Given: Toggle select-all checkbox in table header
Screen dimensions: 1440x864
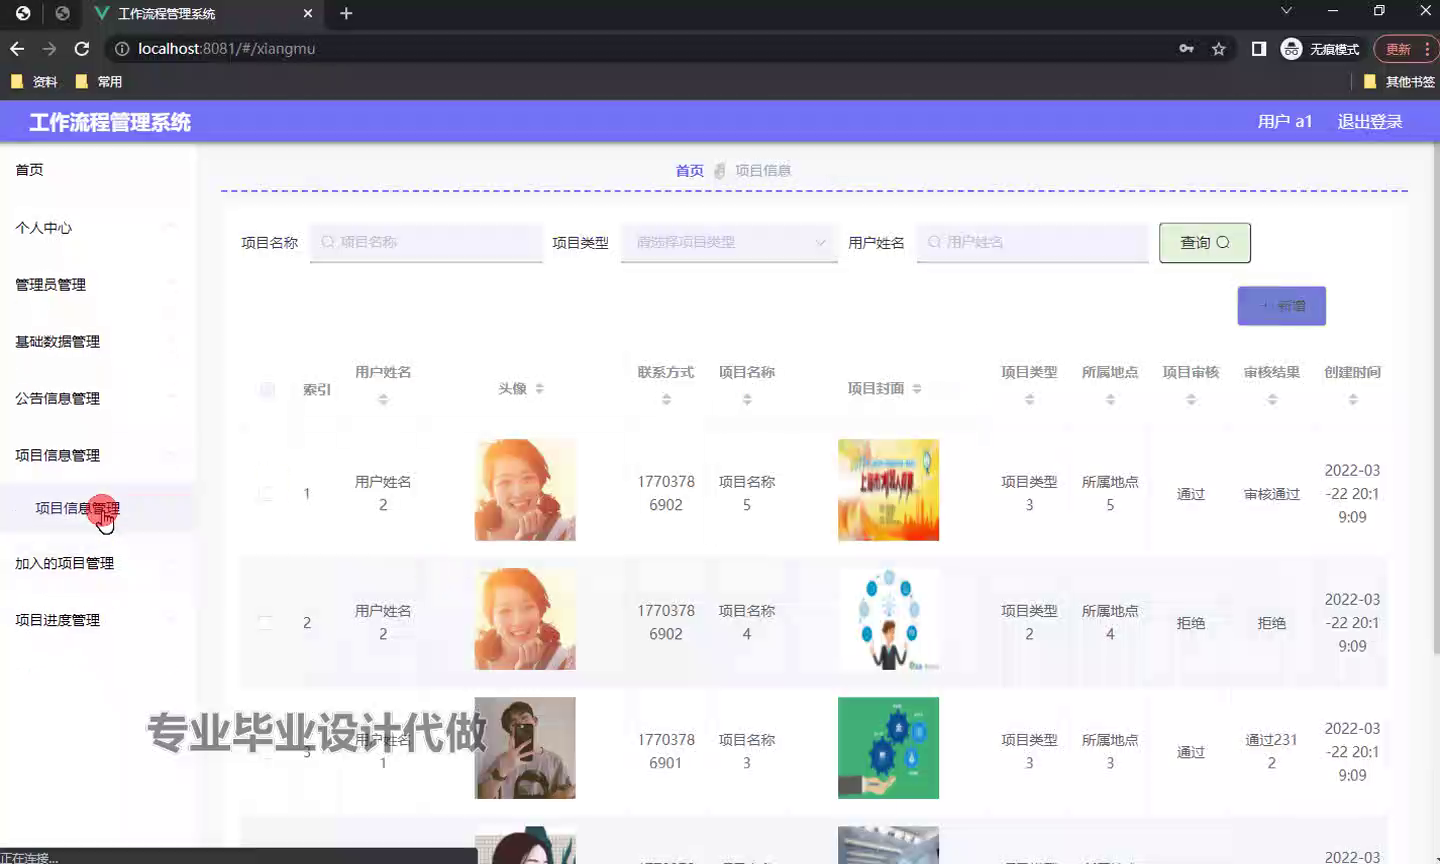Looking at the screenshot, I should click(x=267, y=389).
